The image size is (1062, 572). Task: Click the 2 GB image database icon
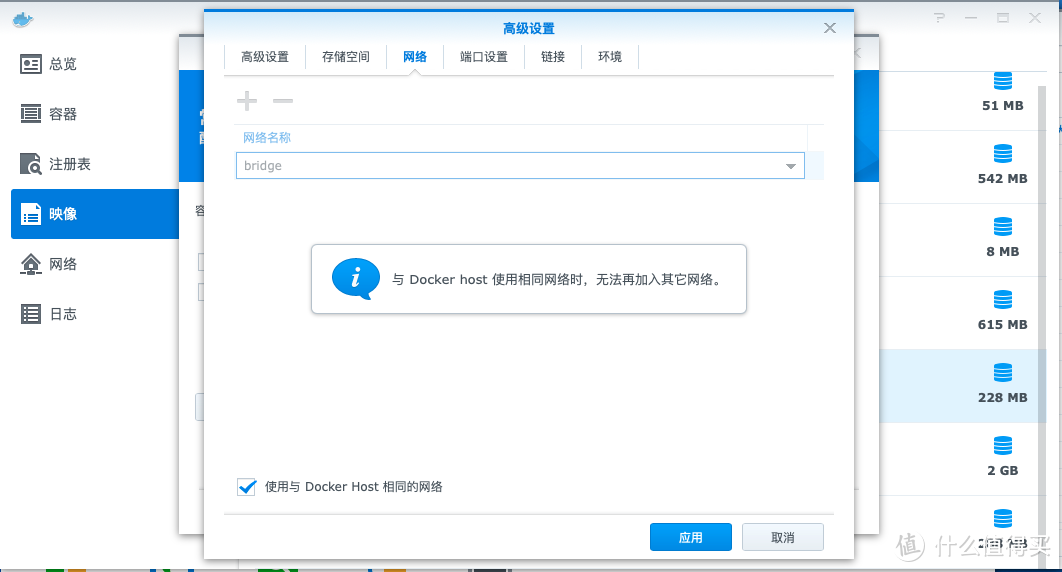point(1003,446)
